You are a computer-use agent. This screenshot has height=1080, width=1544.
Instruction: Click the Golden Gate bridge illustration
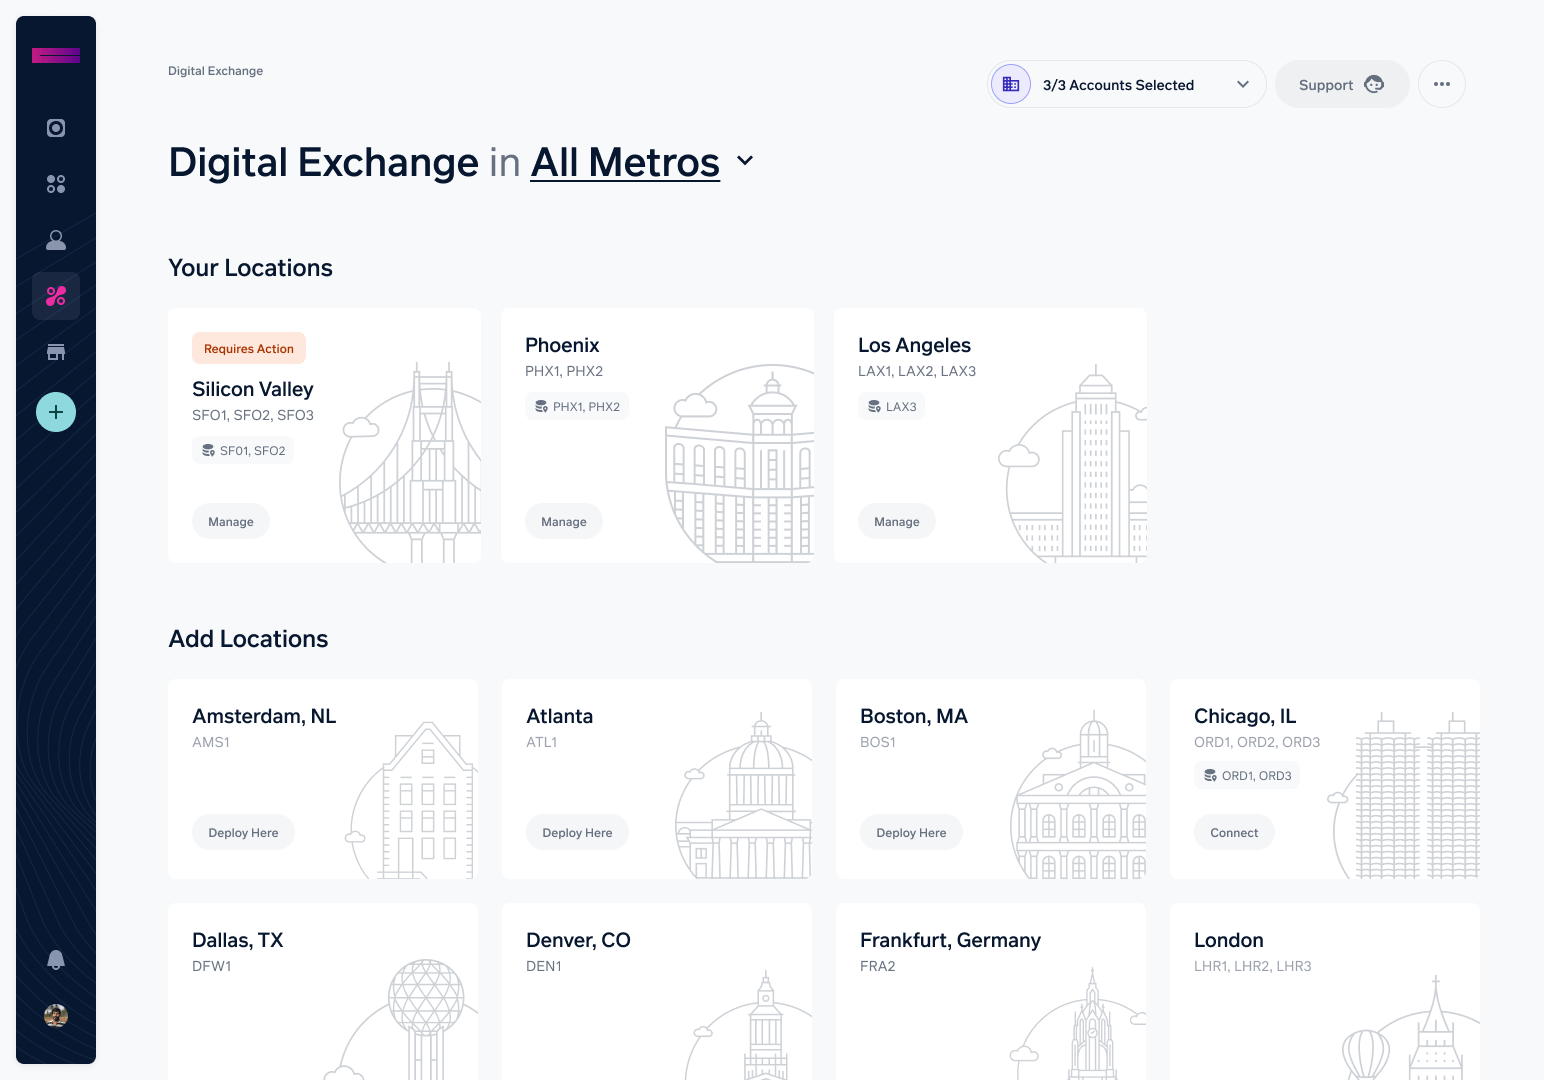[411, 463]
